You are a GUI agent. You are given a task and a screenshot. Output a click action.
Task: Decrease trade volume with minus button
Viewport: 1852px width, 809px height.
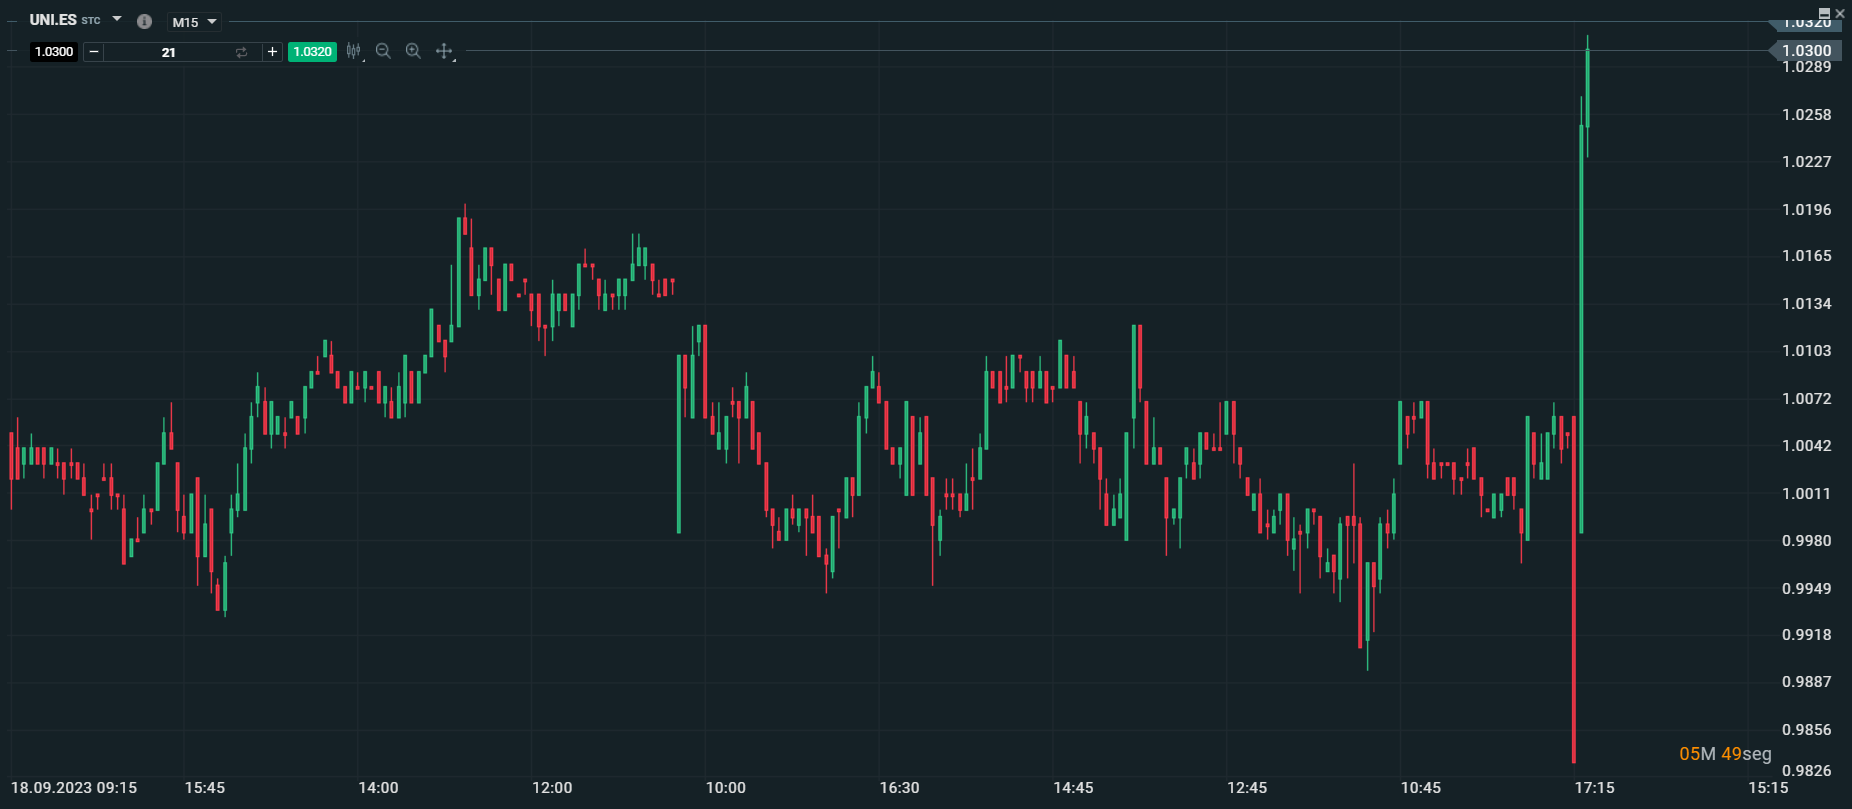coord(94,52)
